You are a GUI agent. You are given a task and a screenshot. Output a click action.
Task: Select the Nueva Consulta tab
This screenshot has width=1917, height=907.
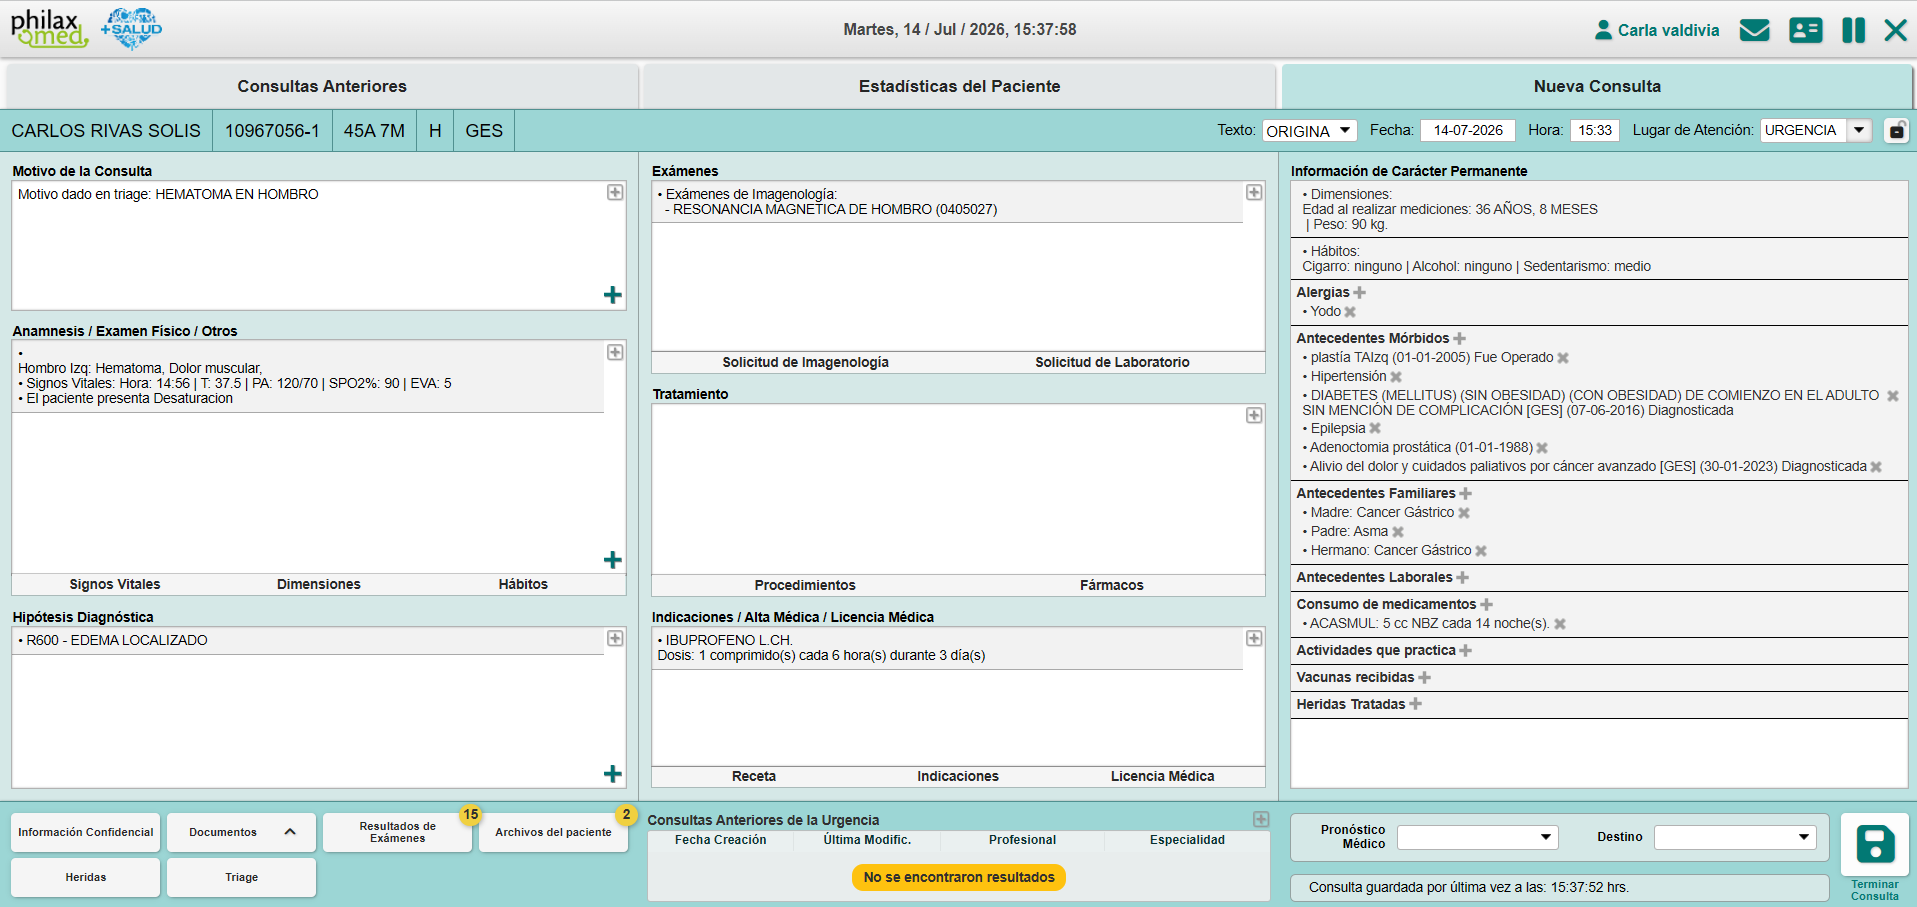tap(1597, 86)
